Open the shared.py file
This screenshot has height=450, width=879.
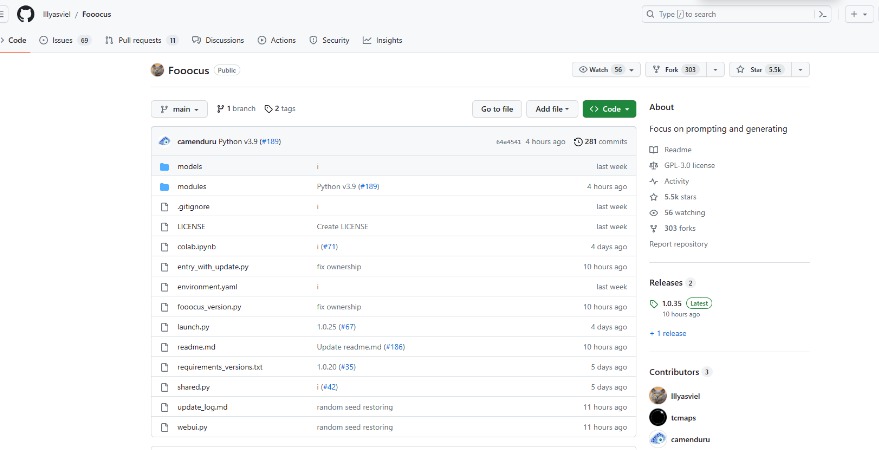193,387
